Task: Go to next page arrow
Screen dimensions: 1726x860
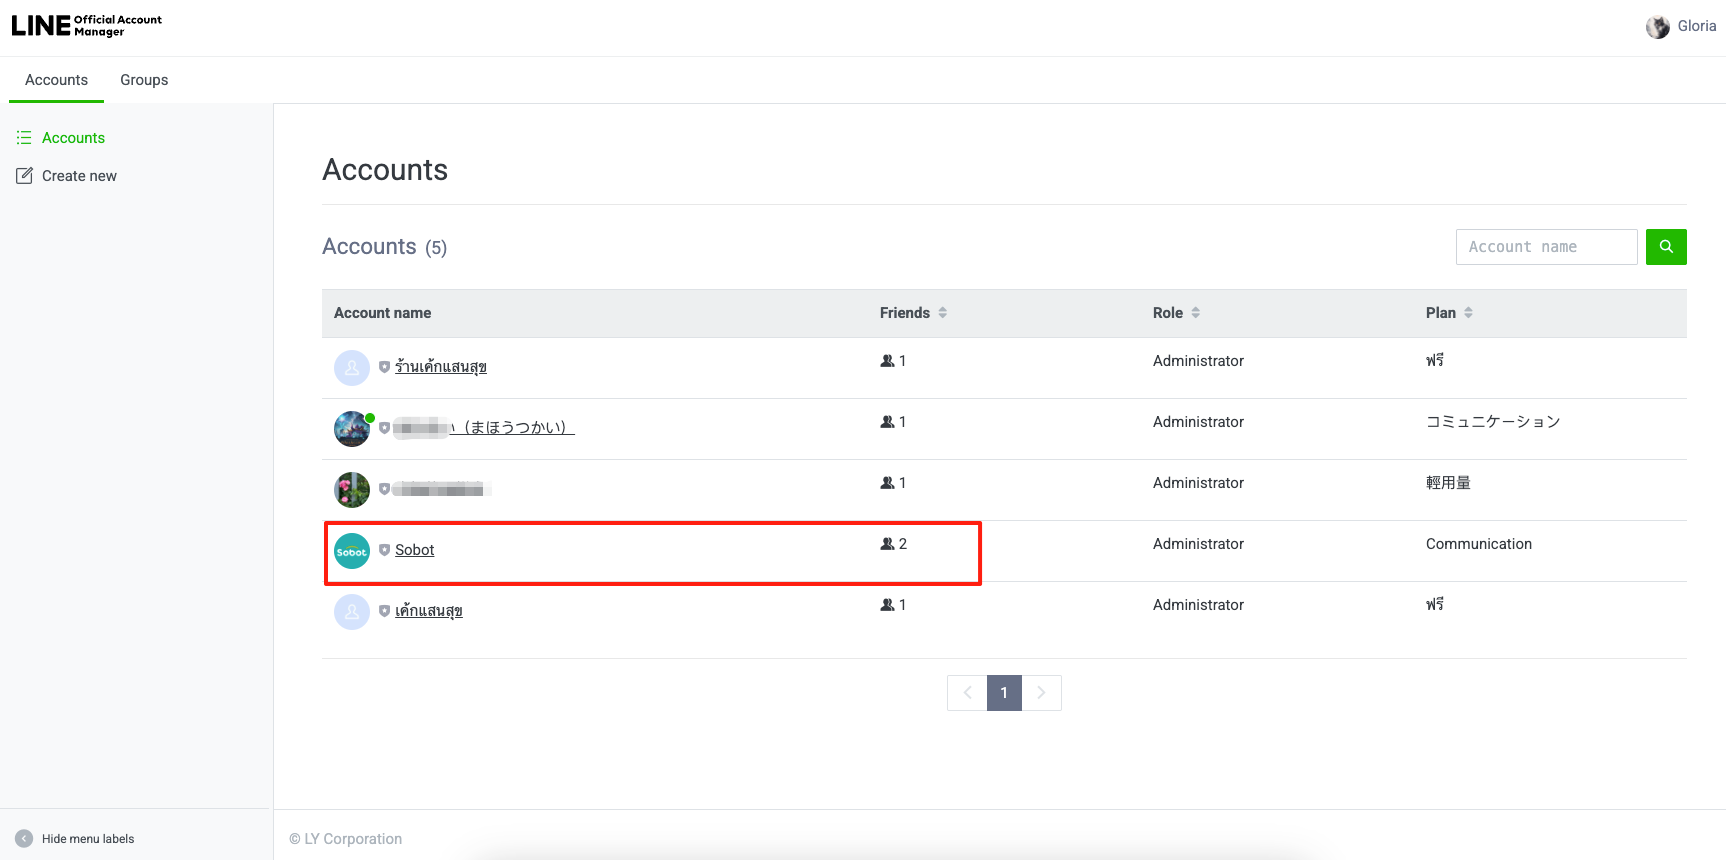Action: coord(1041,693)
